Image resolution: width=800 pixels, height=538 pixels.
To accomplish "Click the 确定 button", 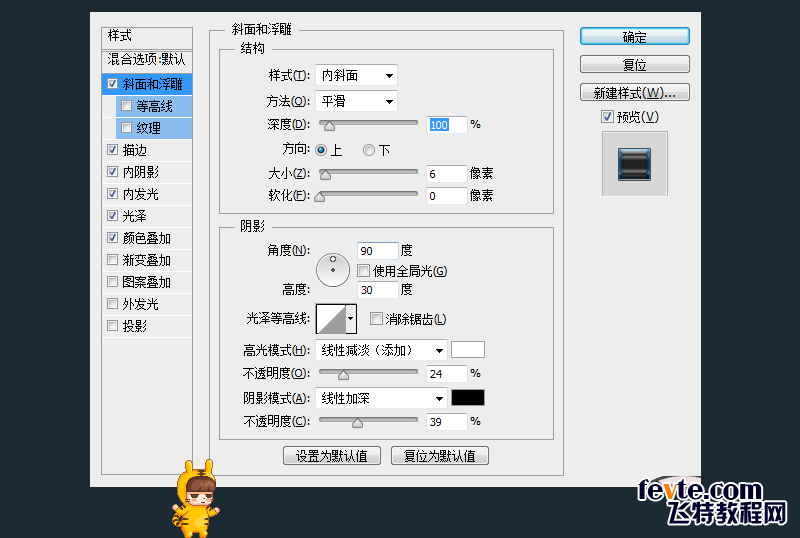I will click(635, 37).
